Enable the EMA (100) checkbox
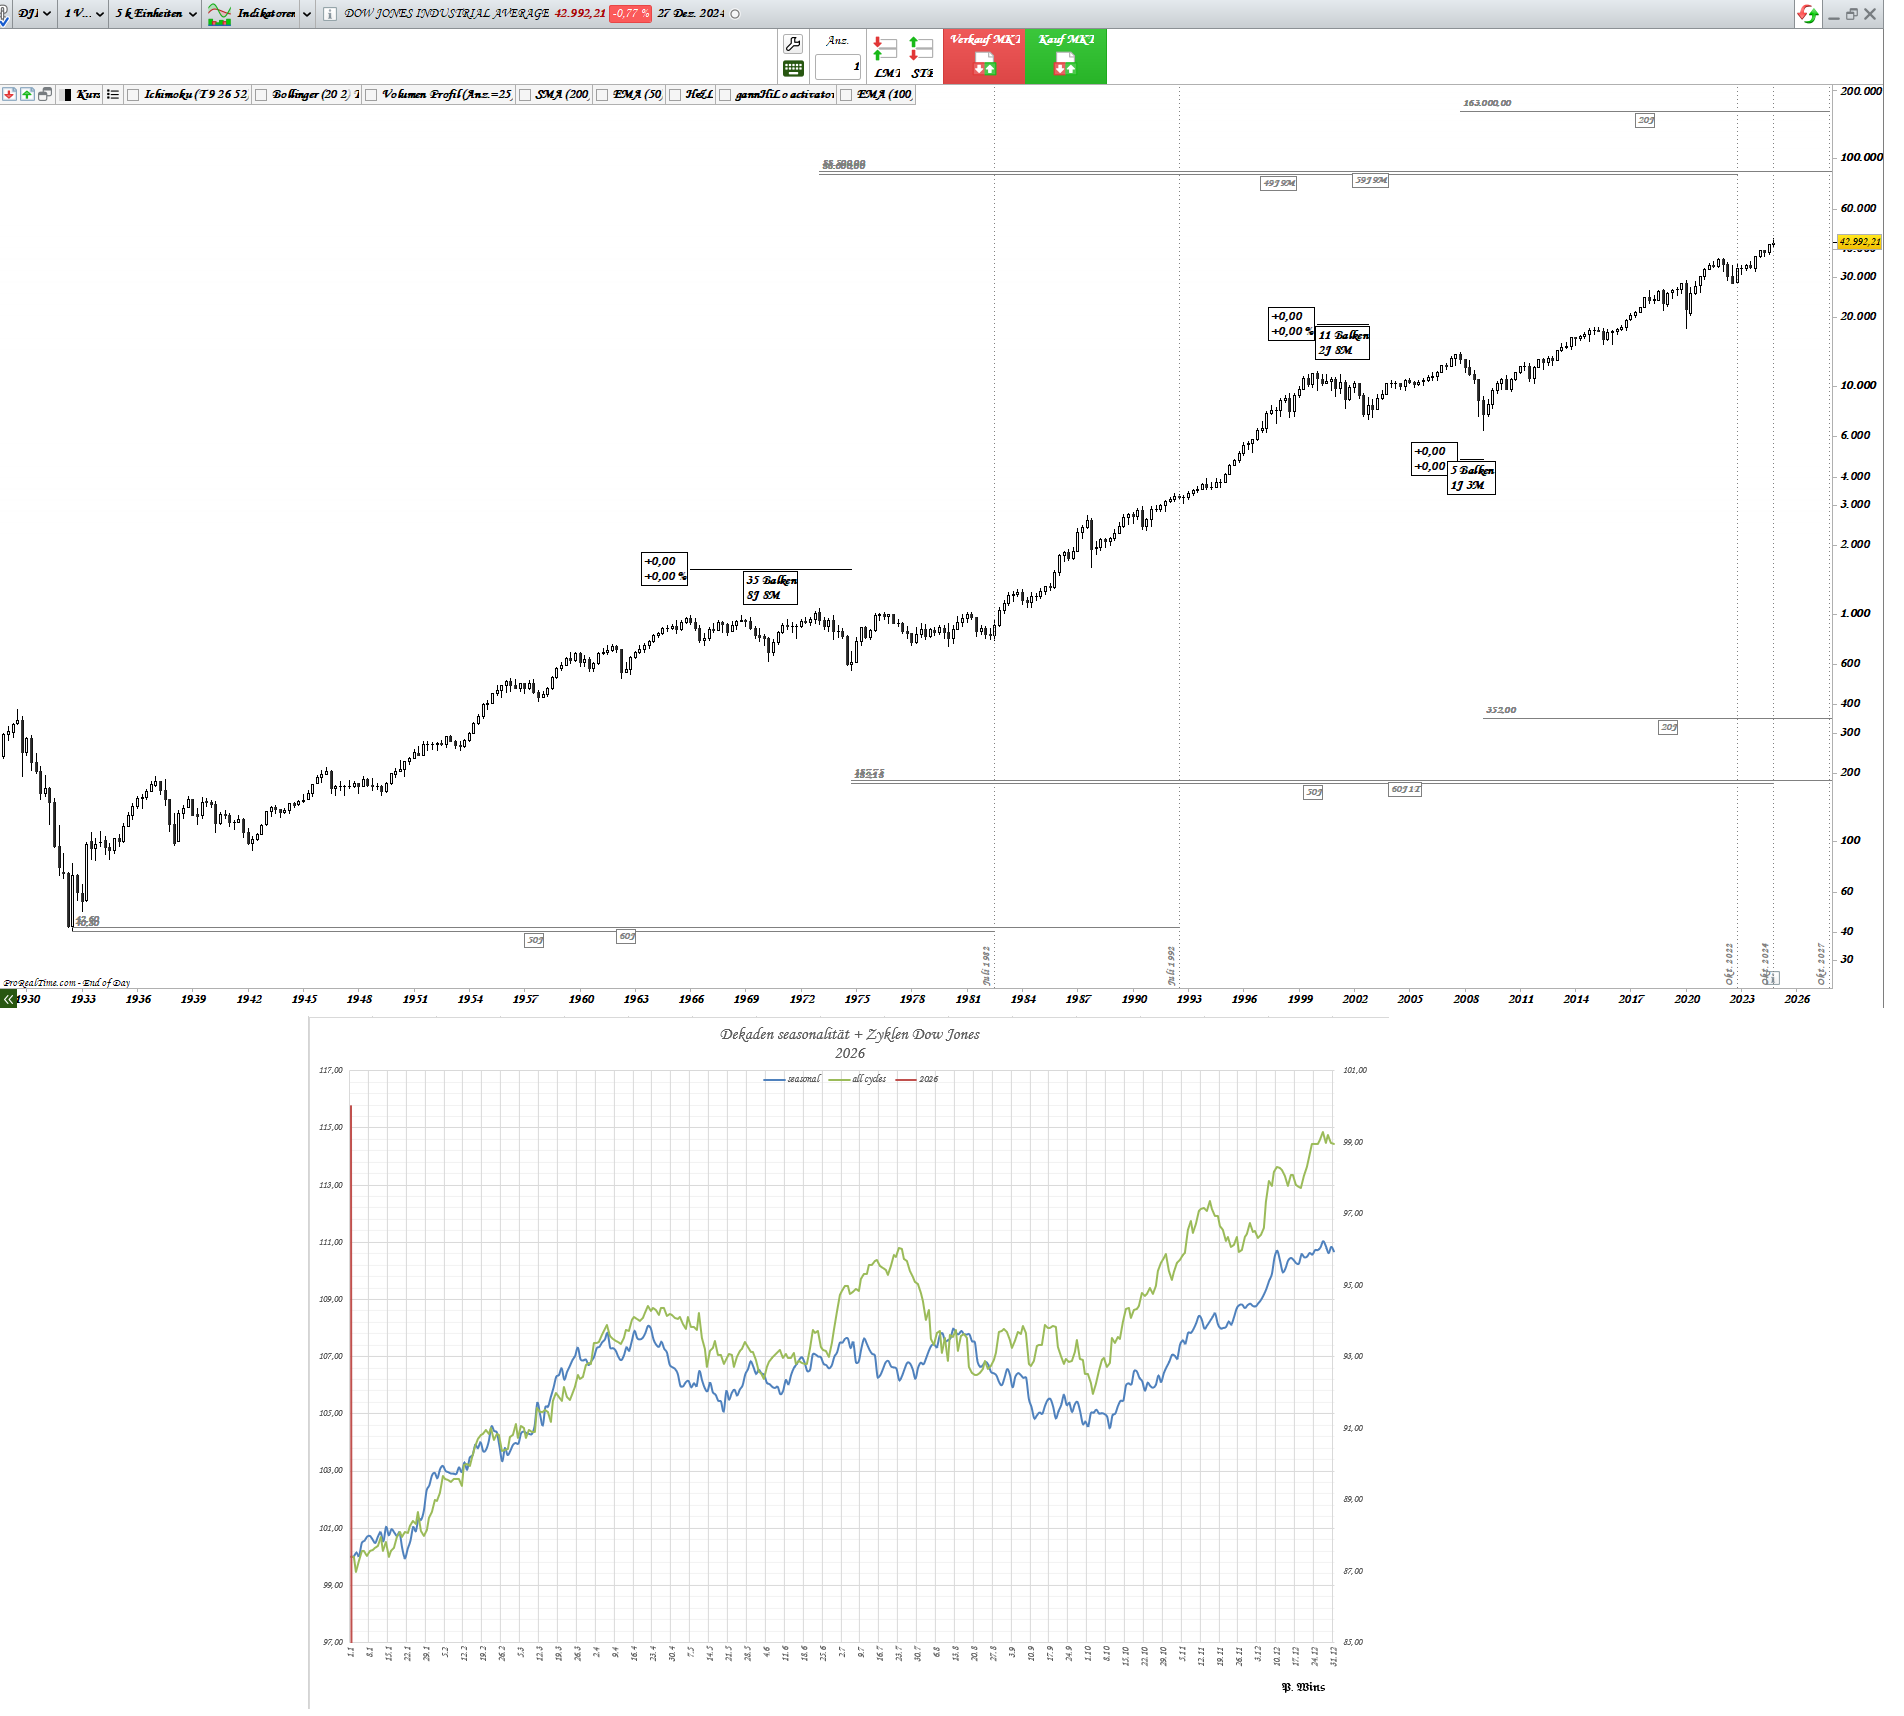 (x=846, y=95)
